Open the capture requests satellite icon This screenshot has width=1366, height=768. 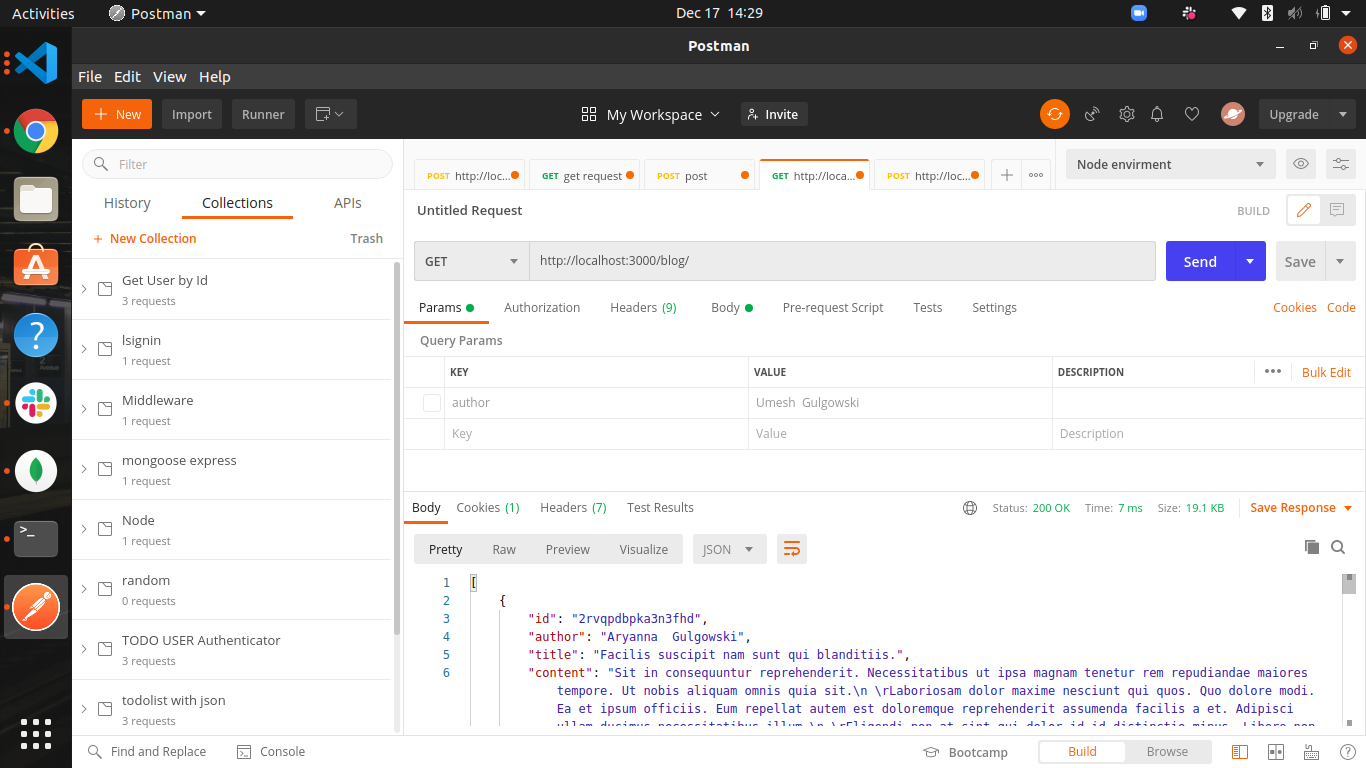1092,114
